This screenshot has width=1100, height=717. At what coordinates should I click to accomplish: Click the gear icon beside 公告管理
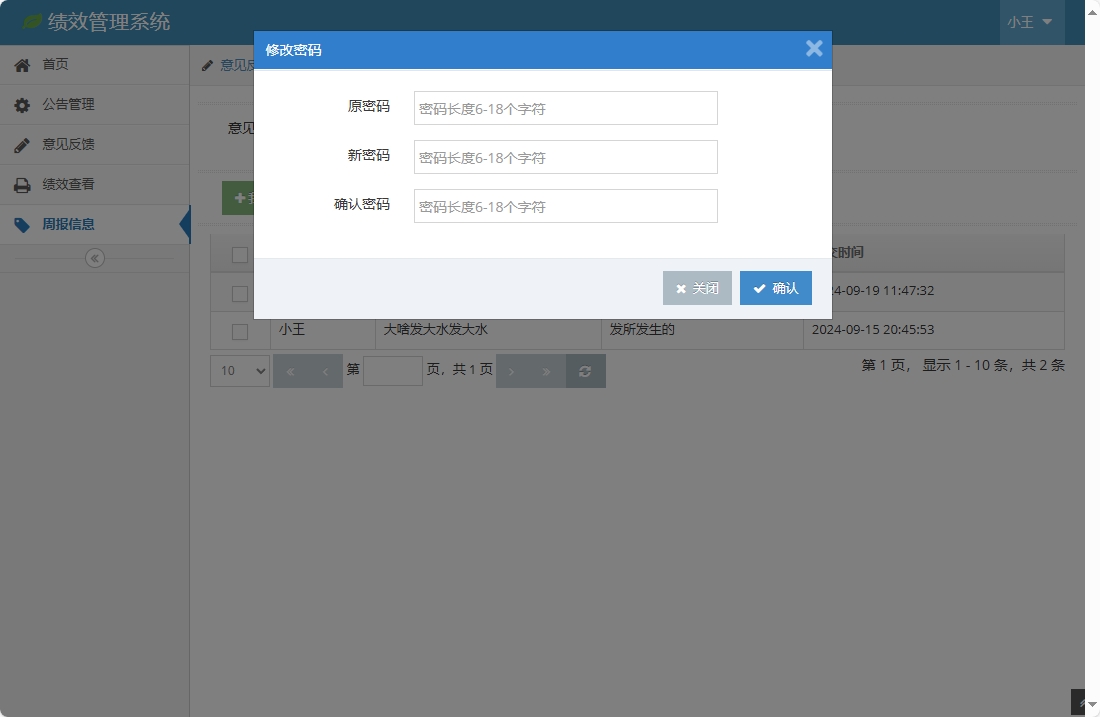22,104
